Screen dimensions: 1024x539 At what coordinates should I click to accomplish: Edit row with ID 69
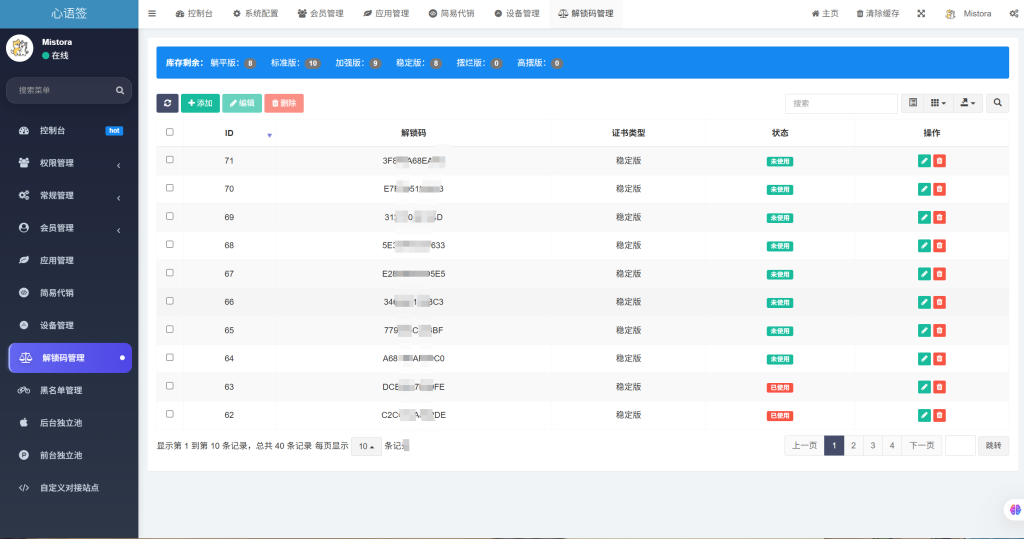(924, 218)
